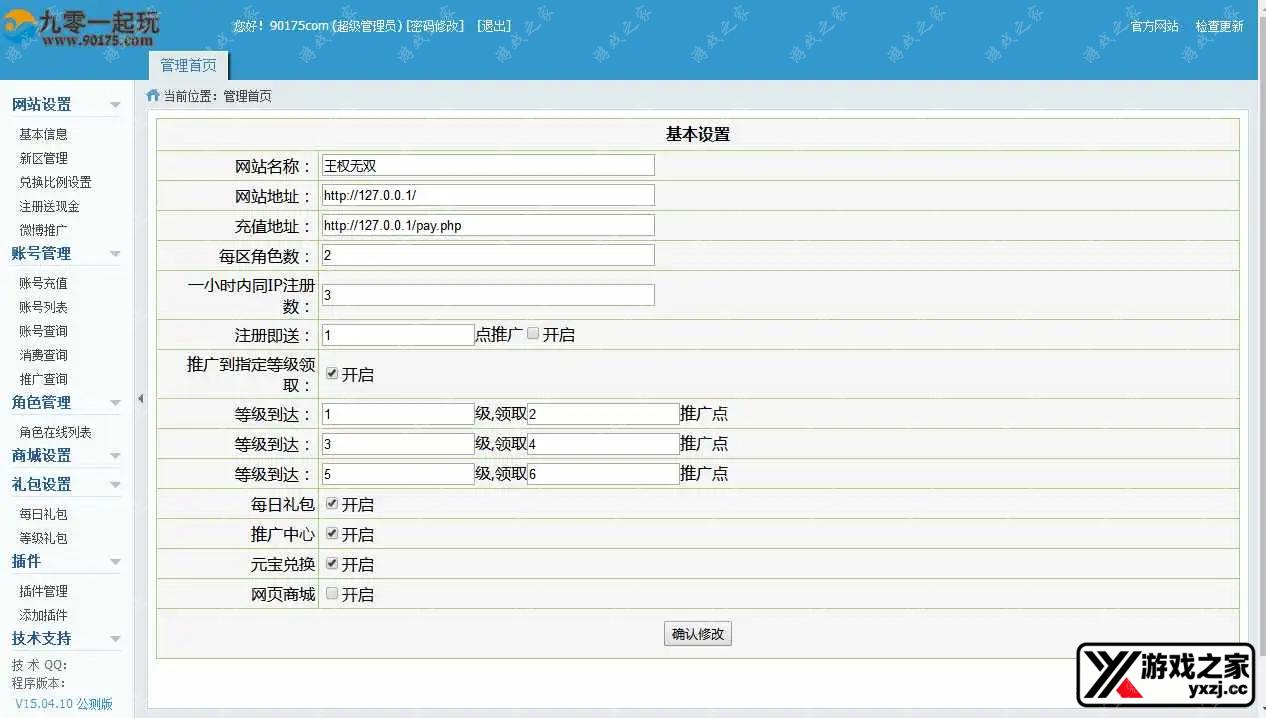Uncheck the 每日礼包 开启 checkbox
This screenshot has width=1266, height=718.
coord(332,503)
